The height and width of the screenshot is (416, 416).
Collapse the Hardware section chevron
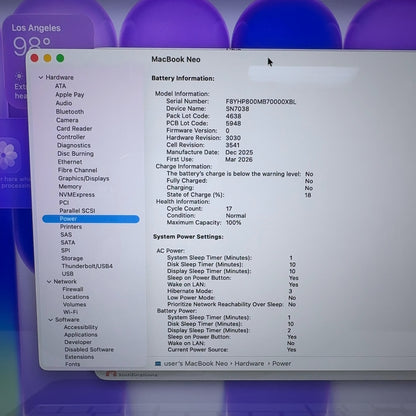tap(41, 77)
